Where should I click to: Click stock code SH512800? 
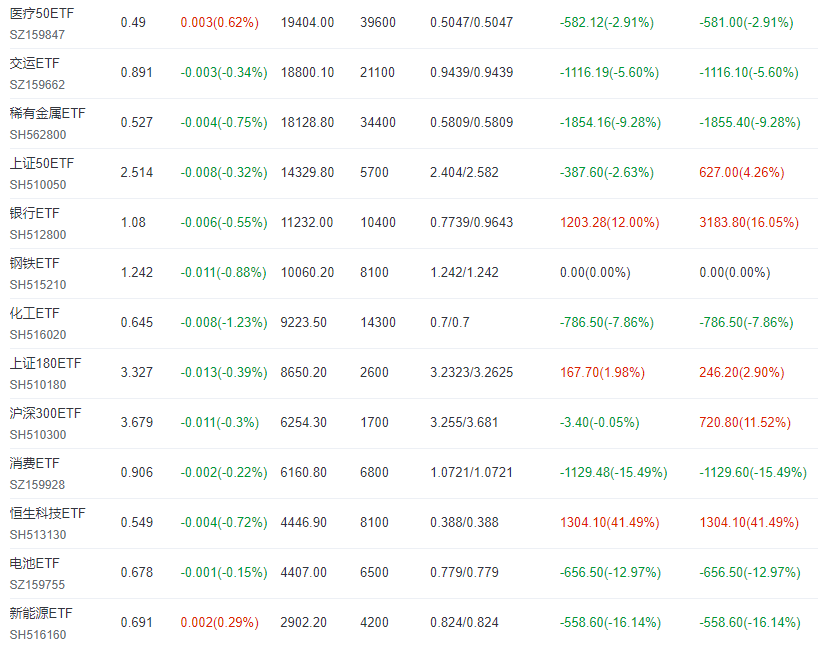tap(38, 233)
